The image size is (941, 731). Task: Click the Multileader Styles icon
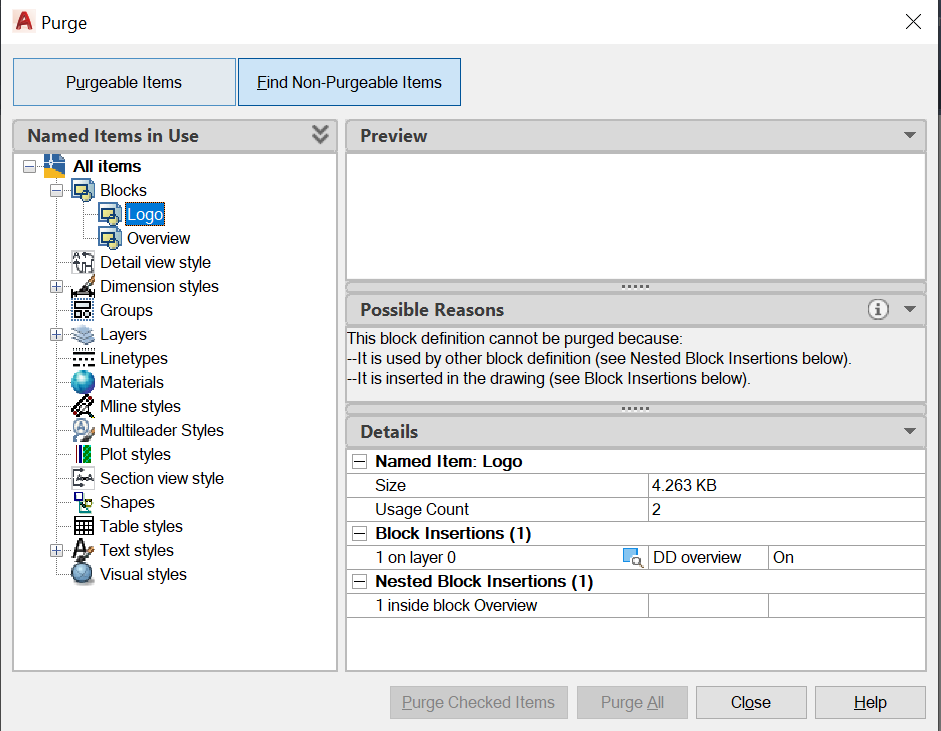tap(84, 430)
